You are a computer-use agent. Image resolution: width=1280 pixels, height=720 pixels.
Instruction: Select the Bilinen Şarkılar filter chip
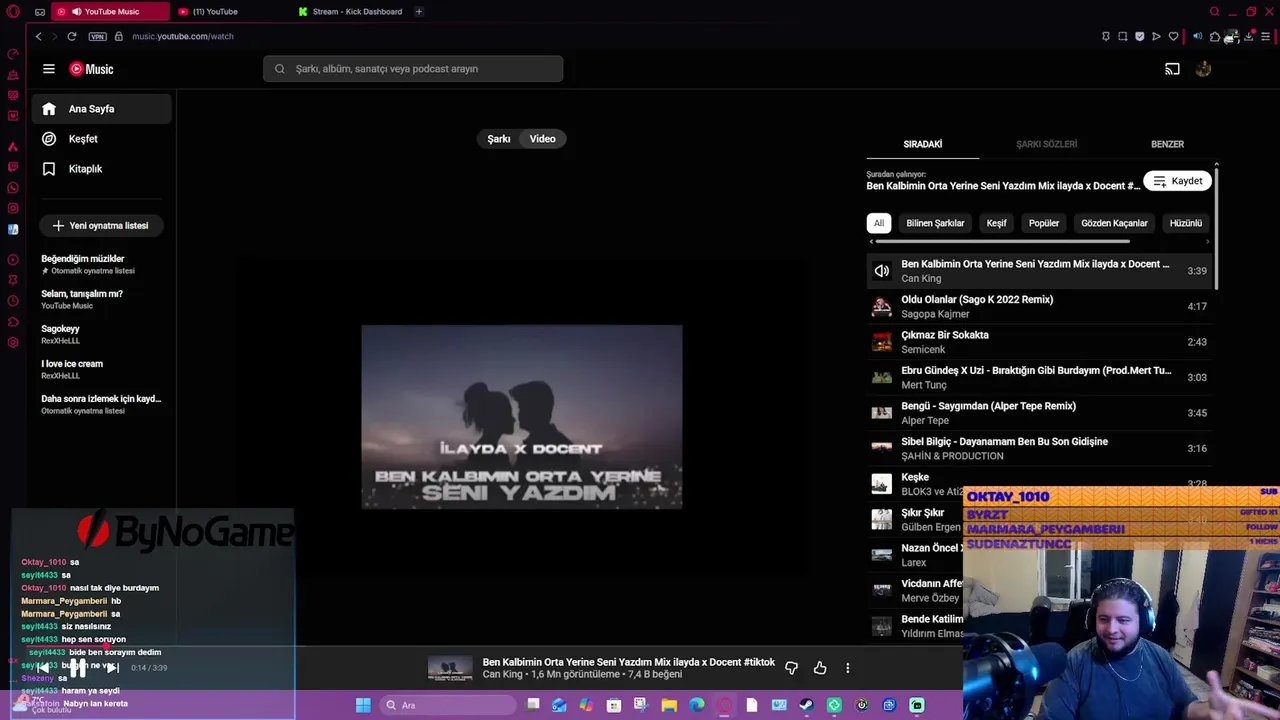click(935, 223)
